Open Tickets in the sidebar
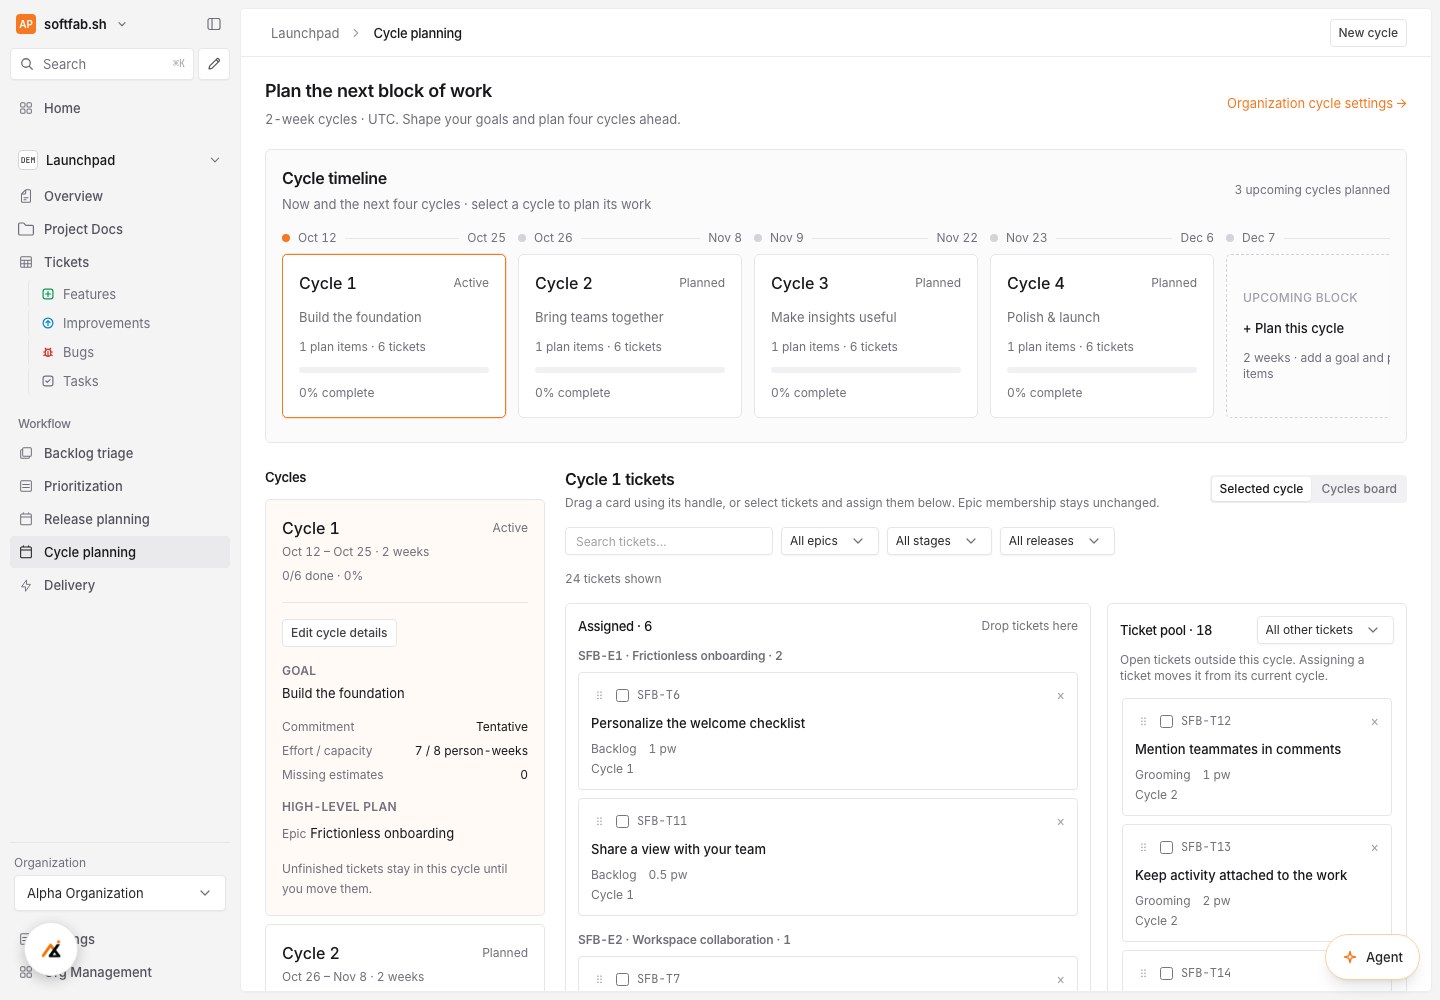 coord(120,262)
